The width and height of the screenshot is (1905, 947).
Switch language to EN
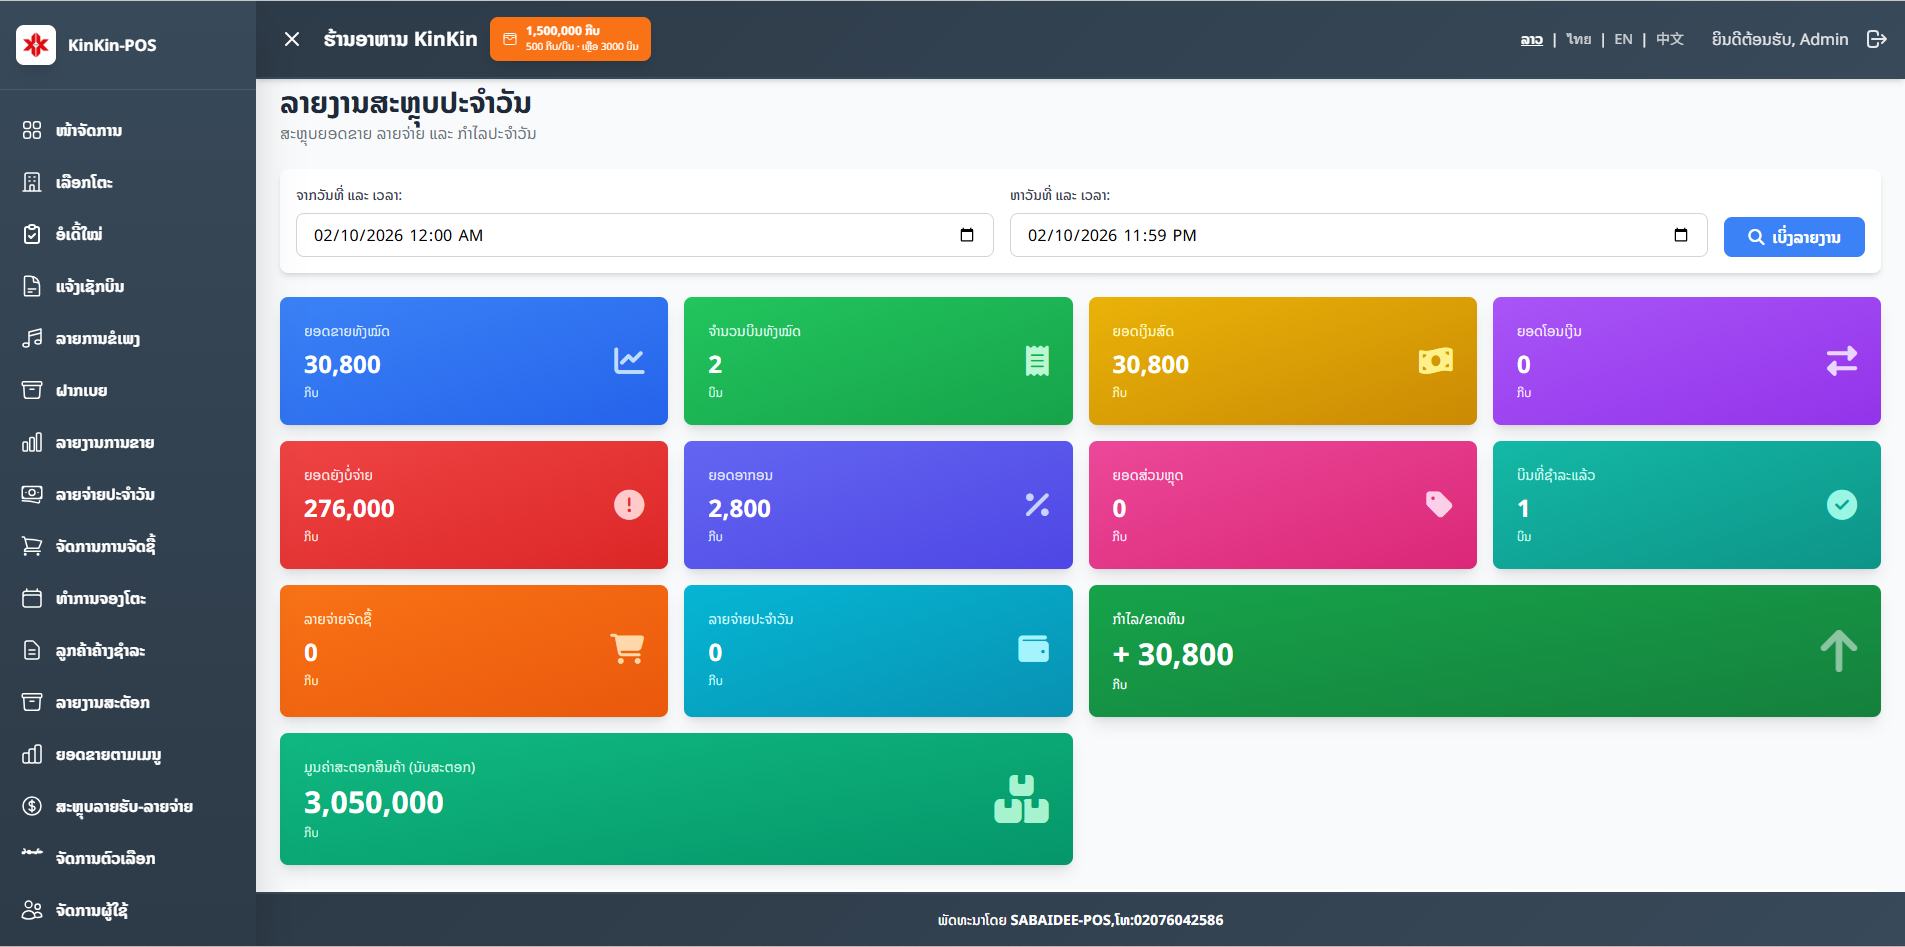[x=1623, y=39]
